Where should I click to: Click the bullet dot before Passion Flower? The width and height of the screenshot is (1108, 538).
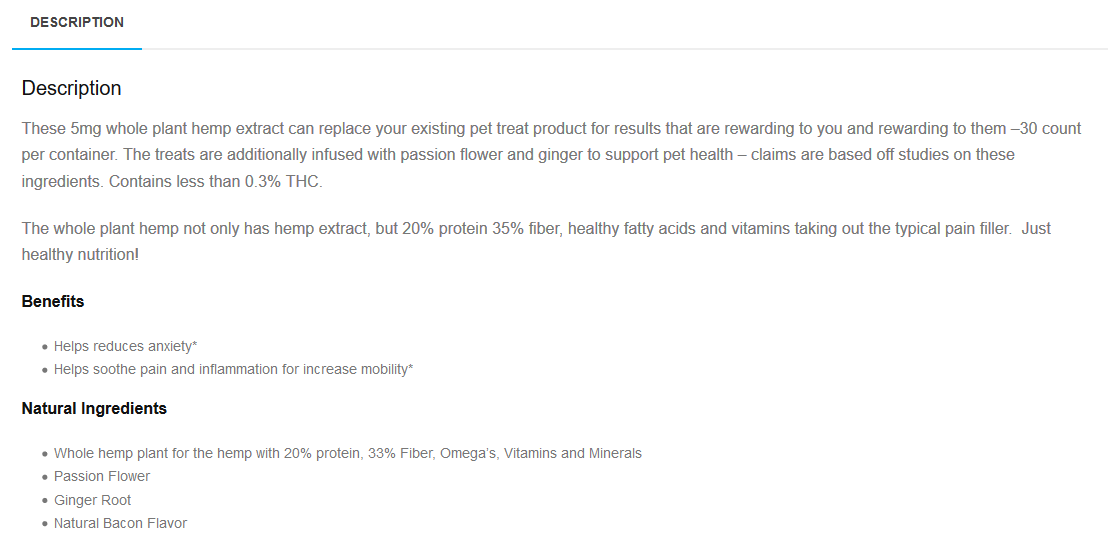coord(45,477)
